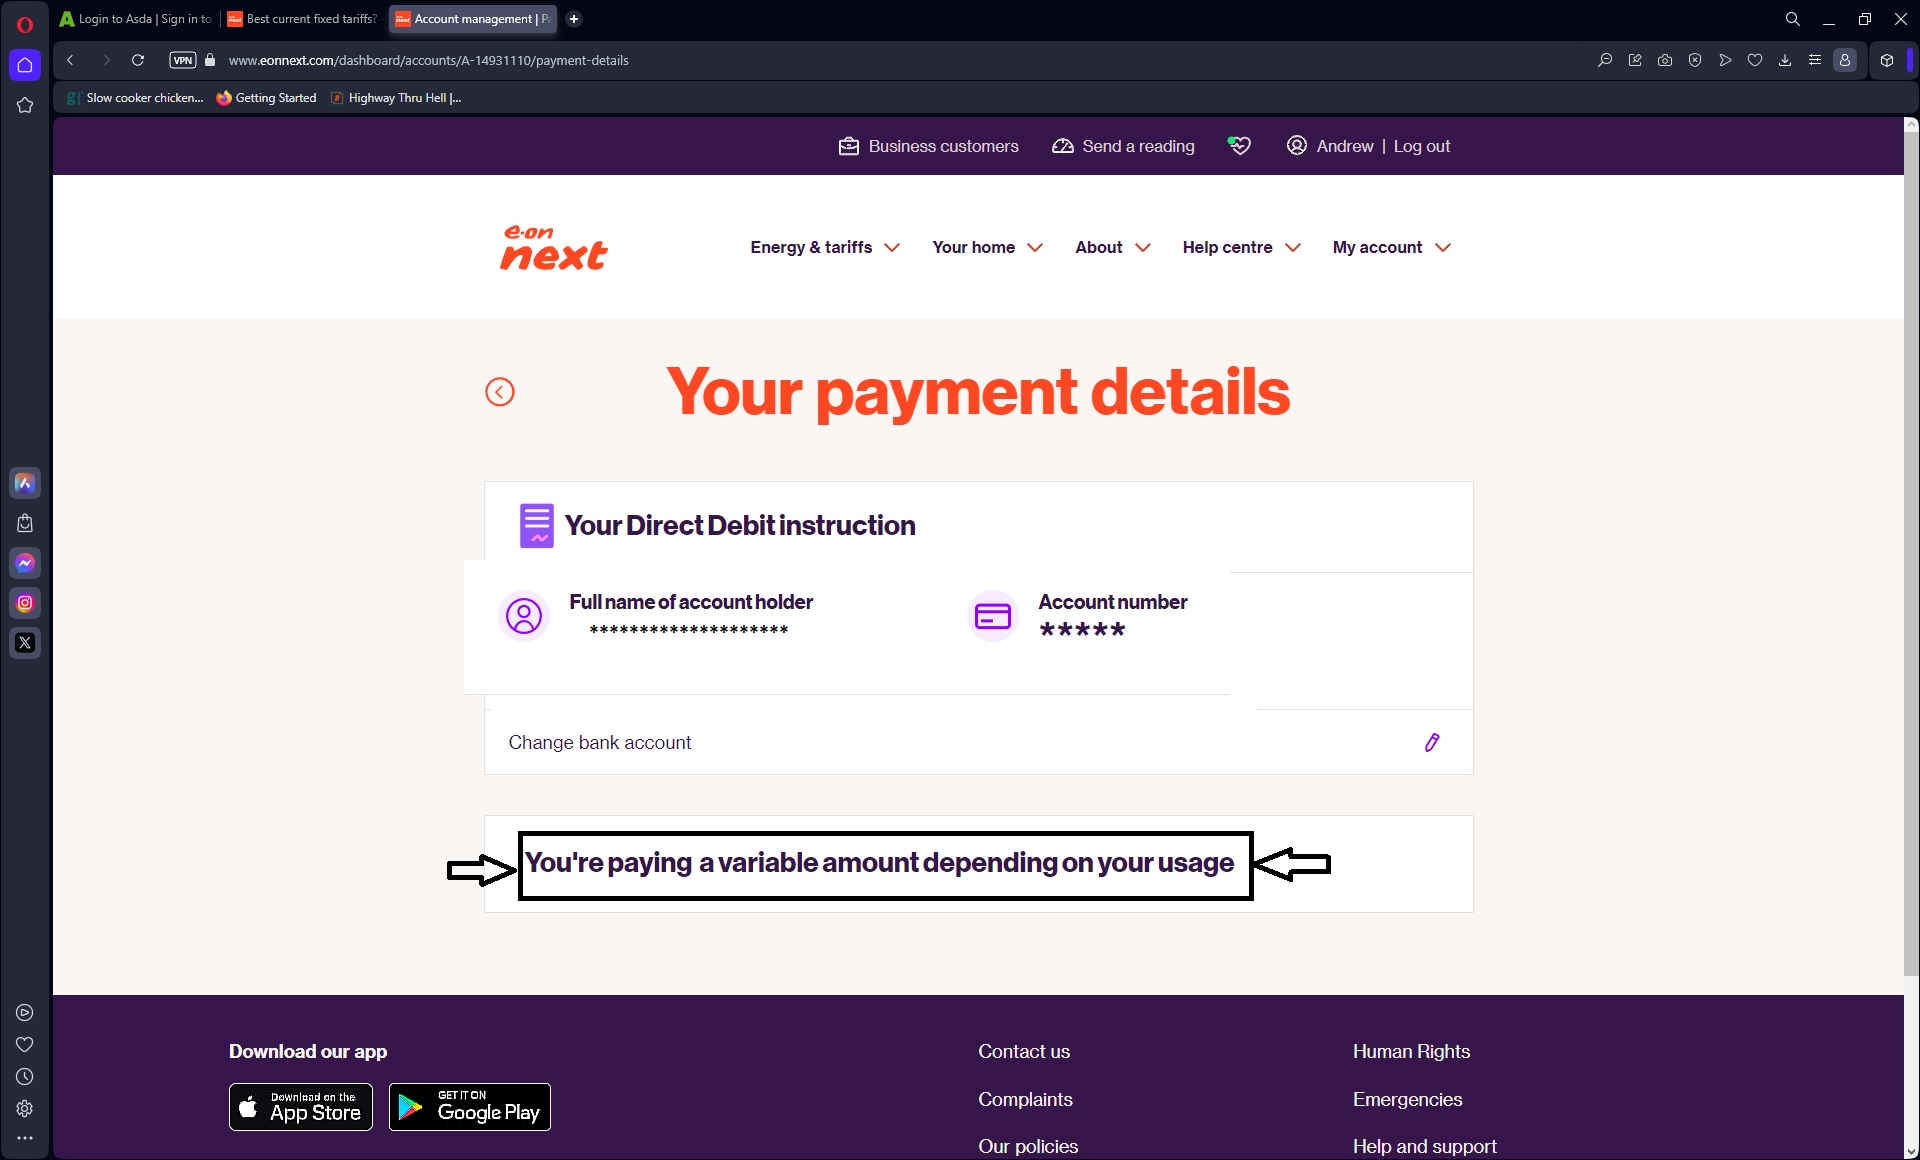This screenshot has width=1920, height=1160.
Task: Click the heart/loyalty icon in top bar
Action: pyautogui.click(x=1237, y=145)
